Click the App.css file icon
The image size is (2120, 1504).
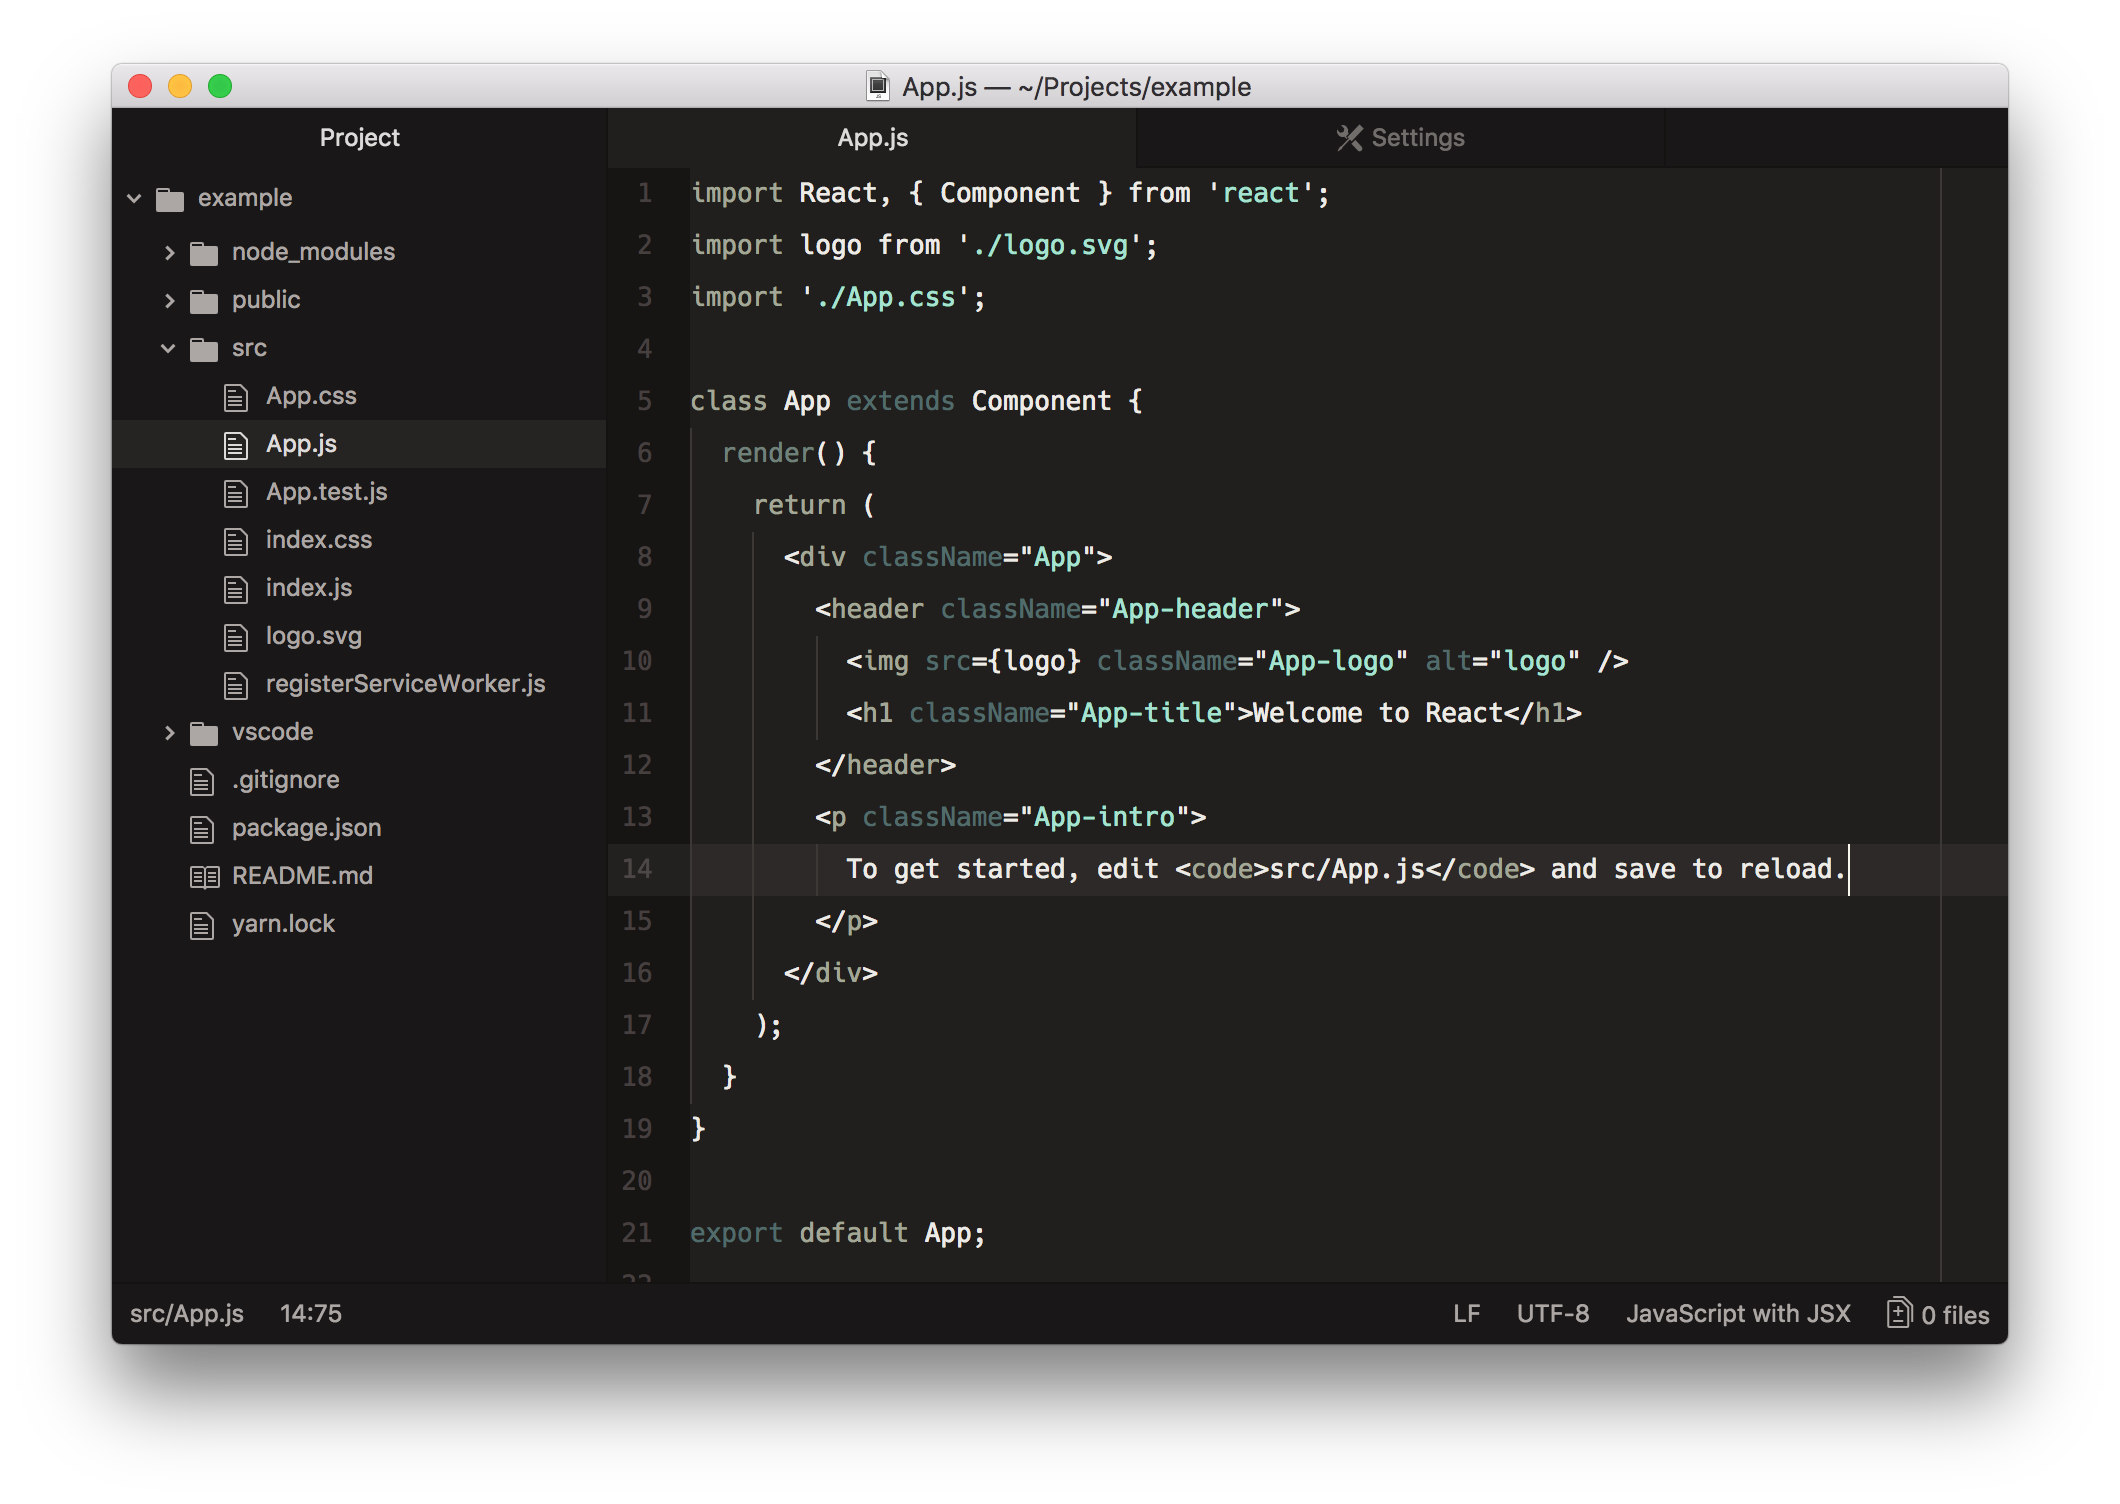pos(236,397)
